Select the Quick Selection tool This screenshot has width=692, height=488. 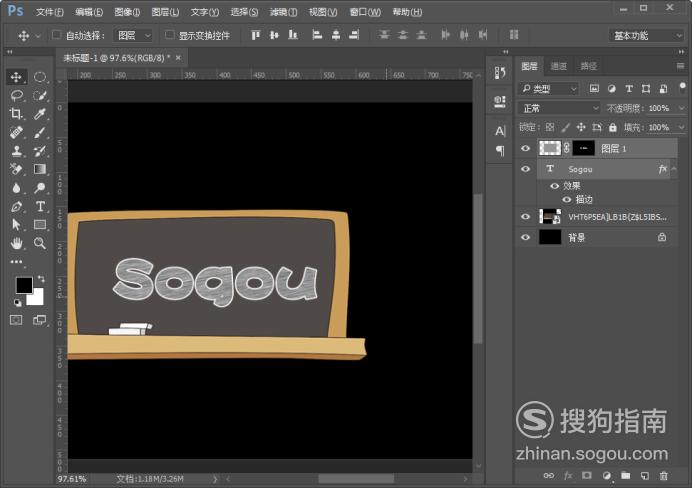pos(40,95)
